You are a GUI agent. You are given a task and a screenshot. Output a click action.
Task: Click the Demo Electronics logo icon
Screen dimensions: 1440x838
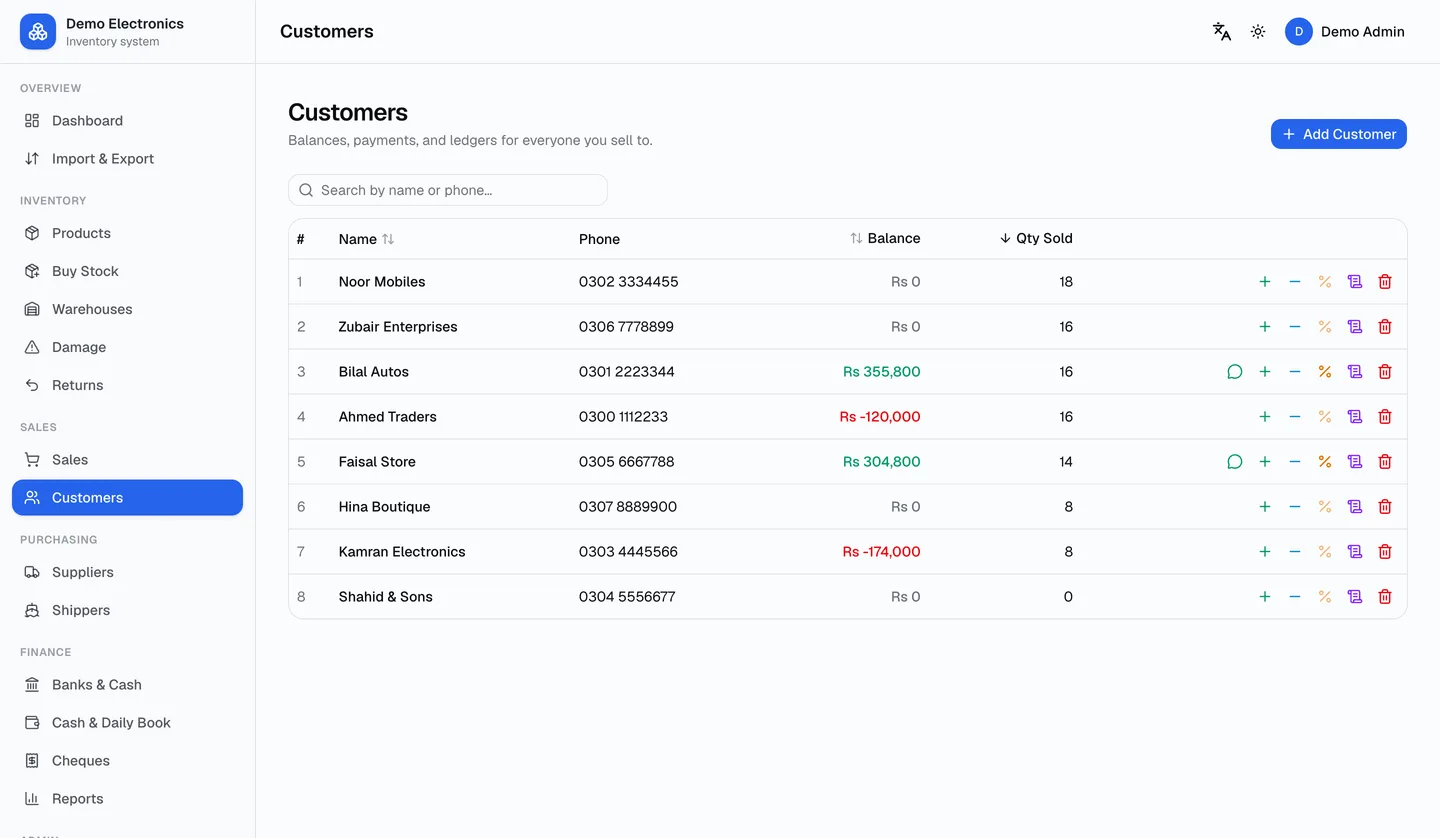coord(38,32)
